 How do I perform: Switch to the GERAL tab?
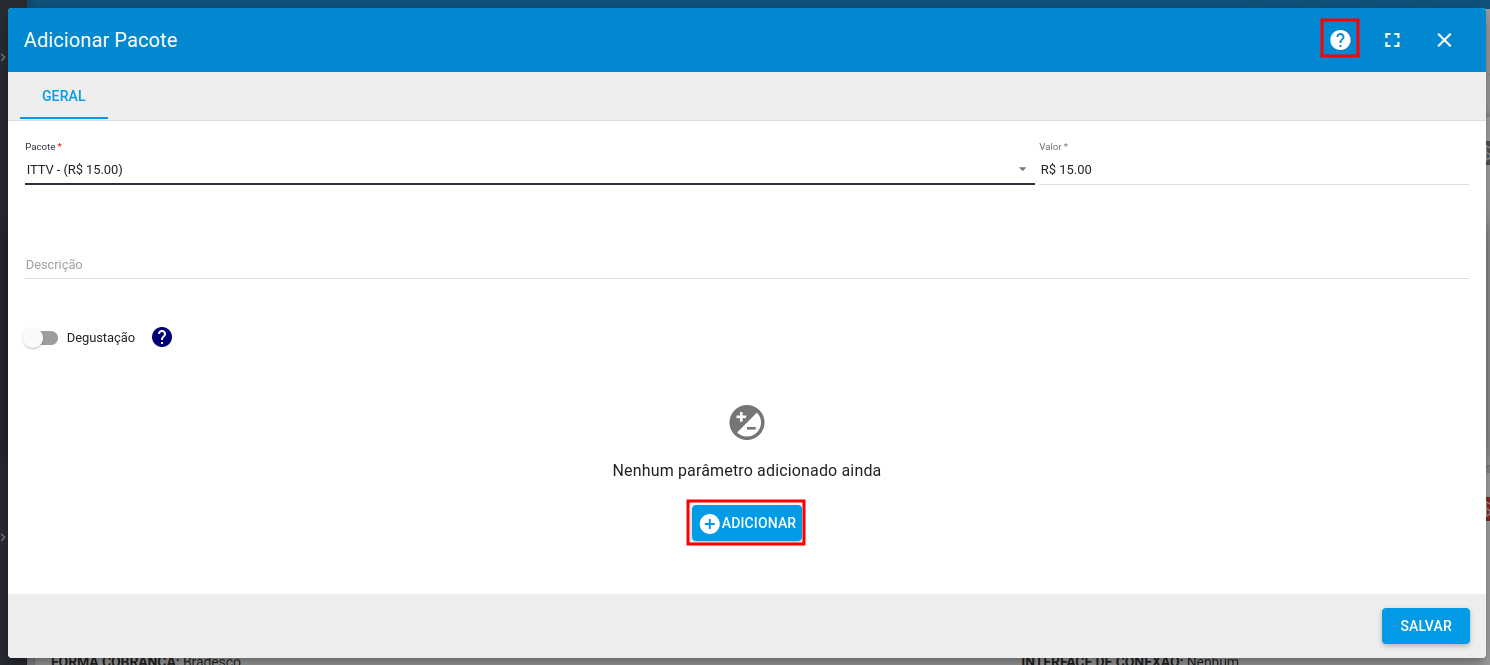pyautogui.click(x=64, y=97)
